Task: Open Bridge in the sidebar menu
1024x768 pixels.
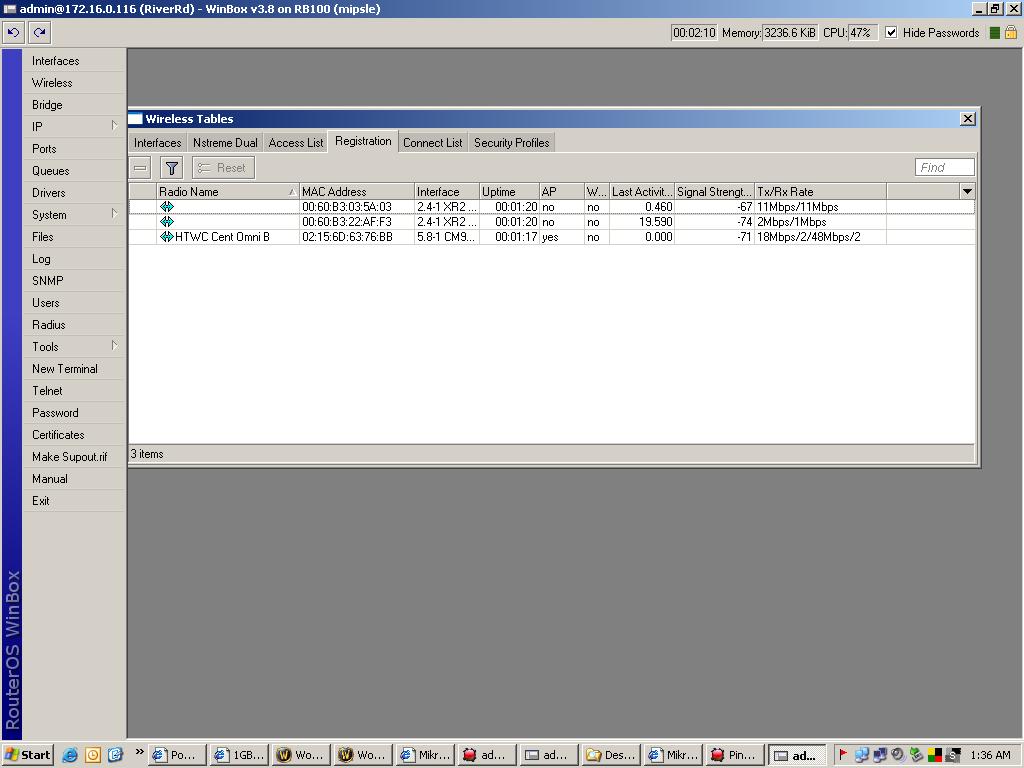Action: [x=74, y=104]
